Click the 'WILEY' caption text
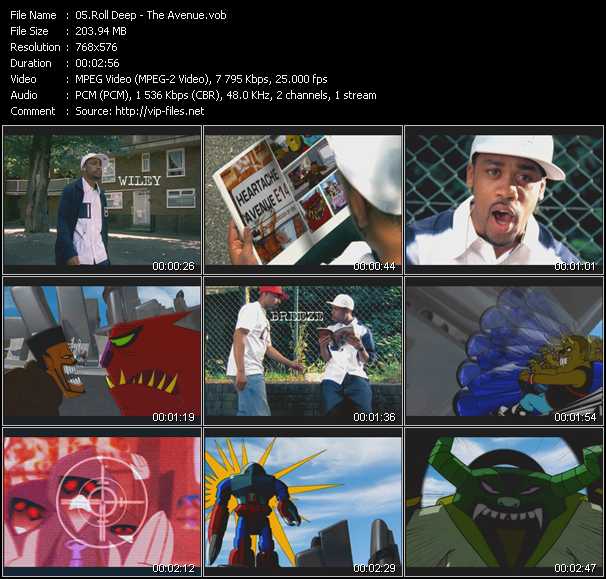This screenshot has height=579, width=606. (139, 181)
